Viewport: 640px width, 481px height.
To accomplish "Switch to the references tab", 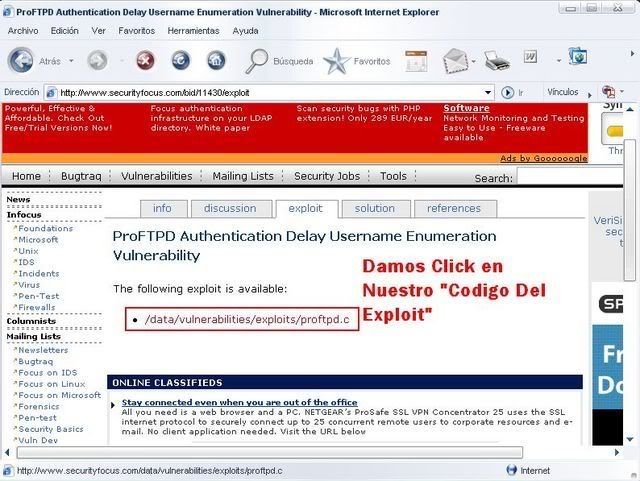I will tap(455, 209).
